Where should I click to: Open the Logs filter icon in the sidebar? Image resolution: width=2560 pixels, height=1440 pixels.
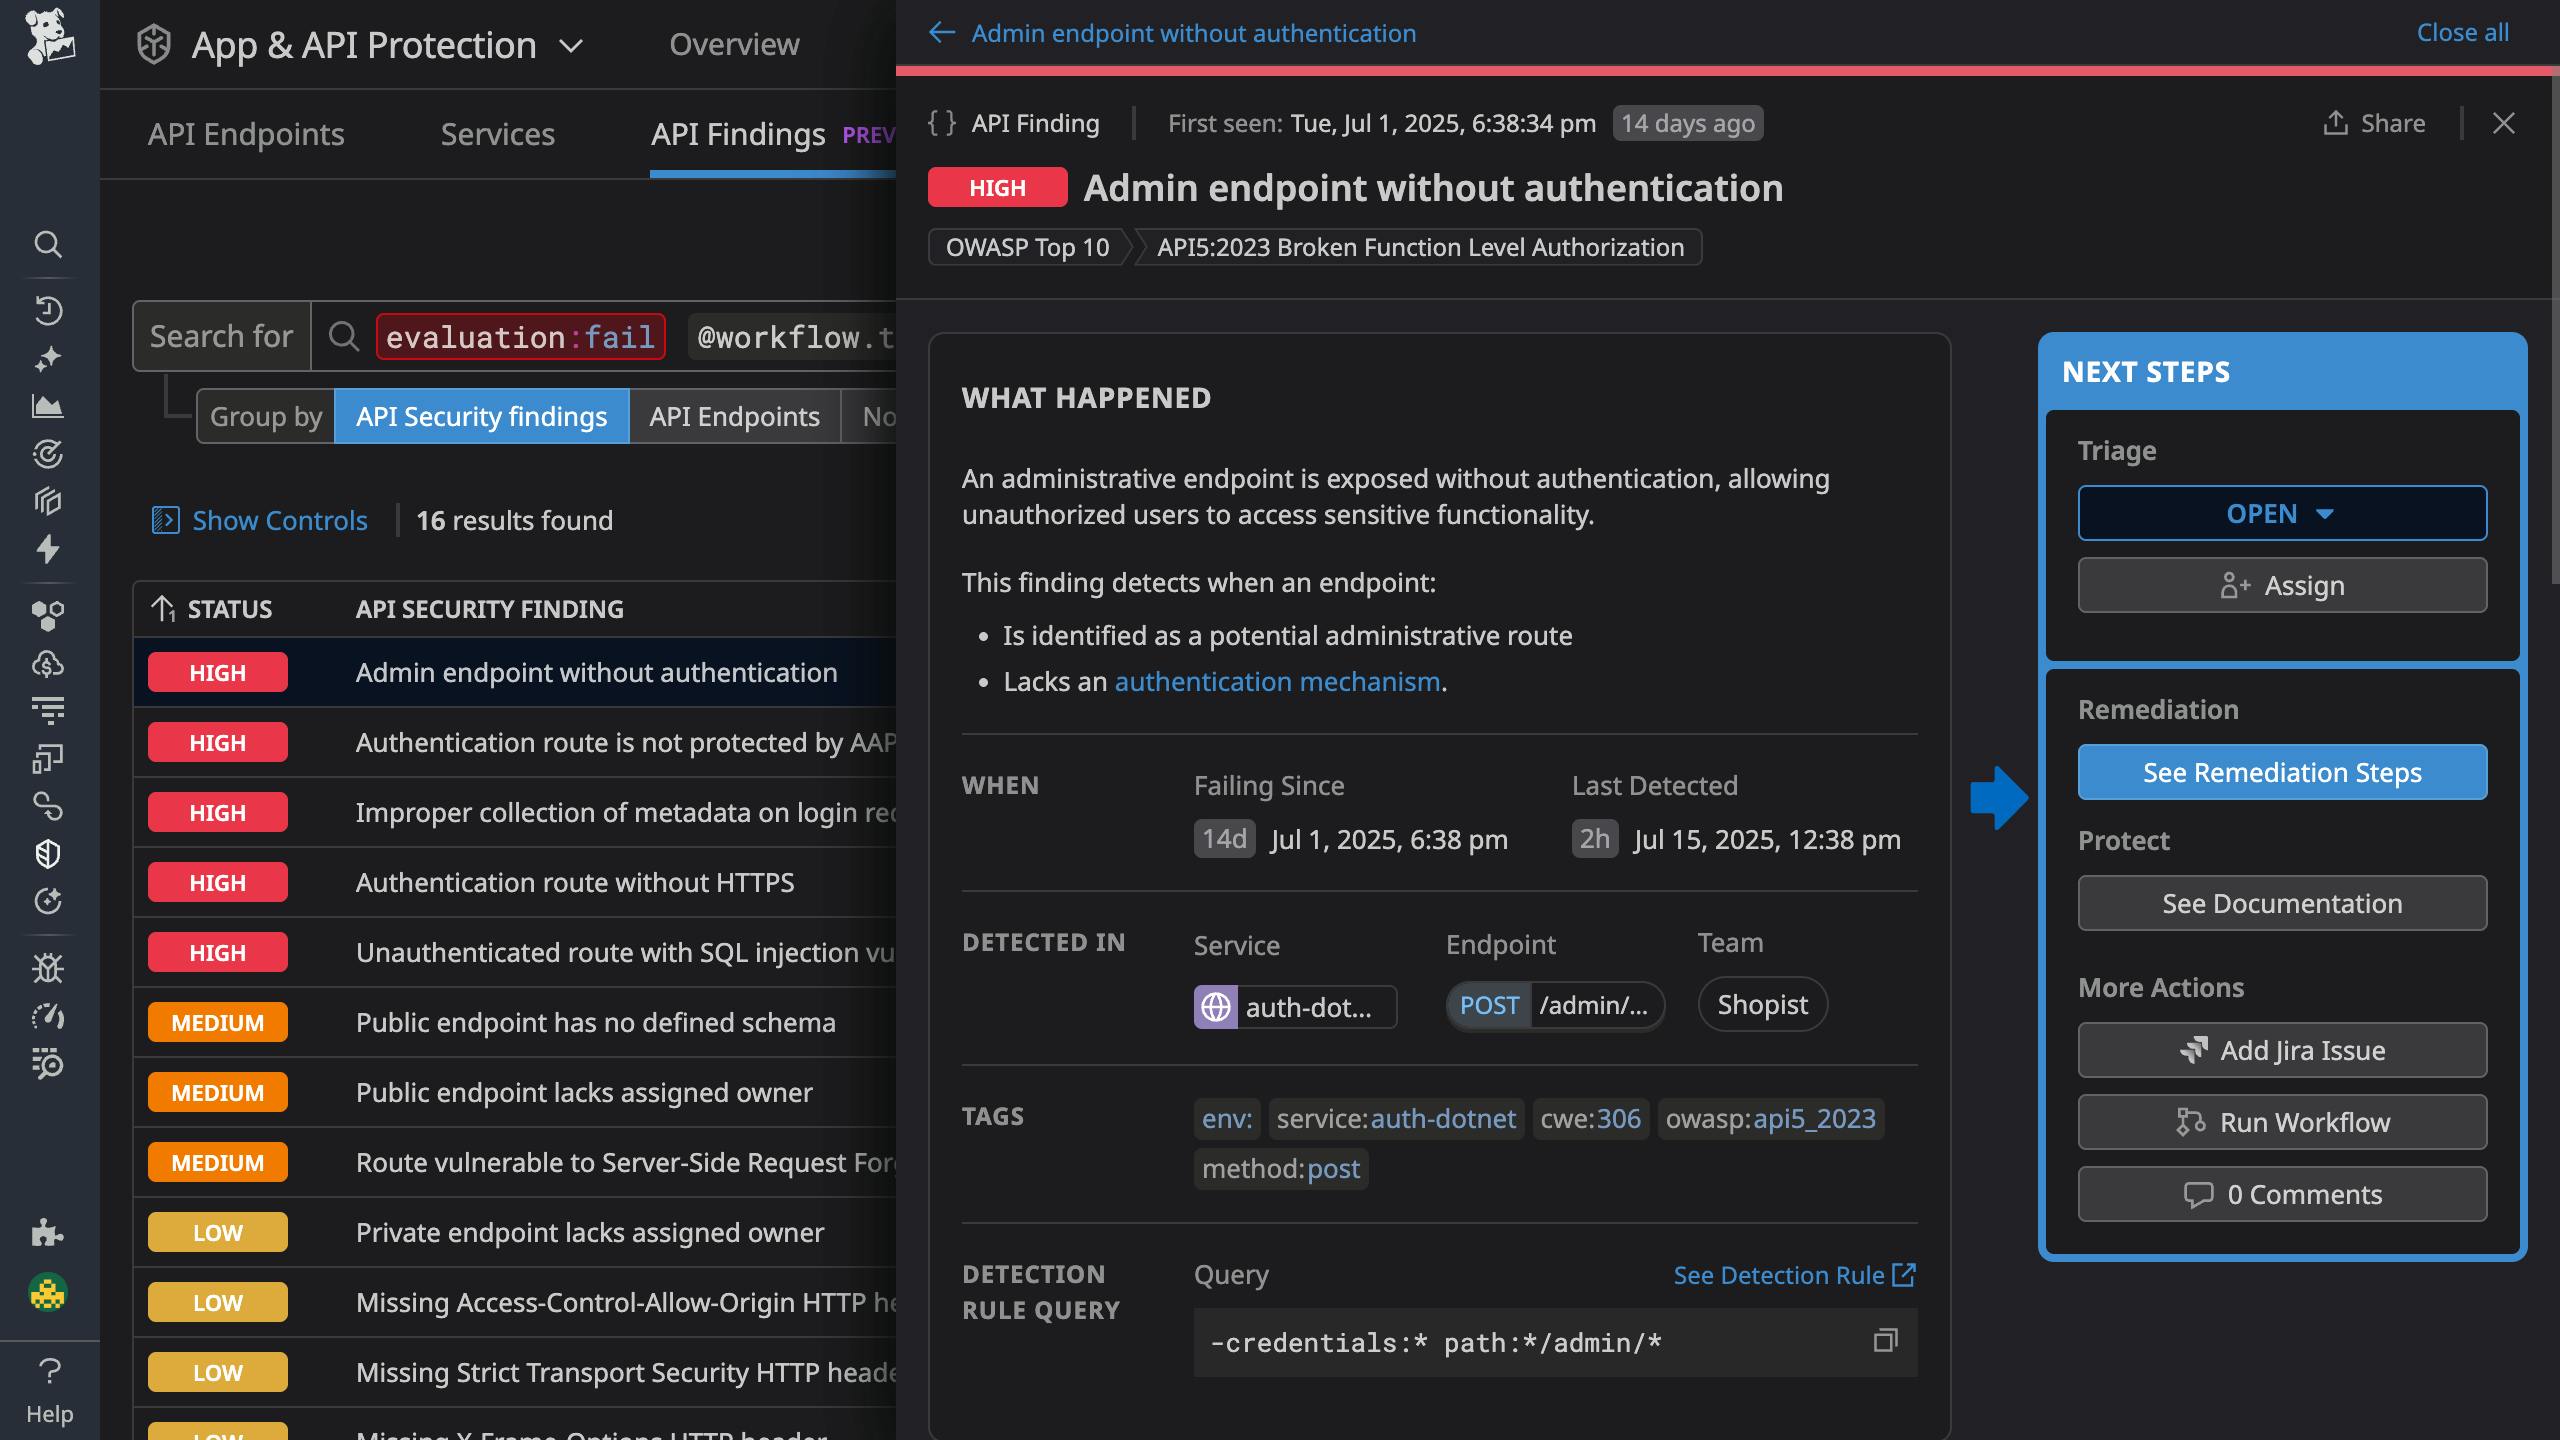pyautogui.click(x=48, y=710)
